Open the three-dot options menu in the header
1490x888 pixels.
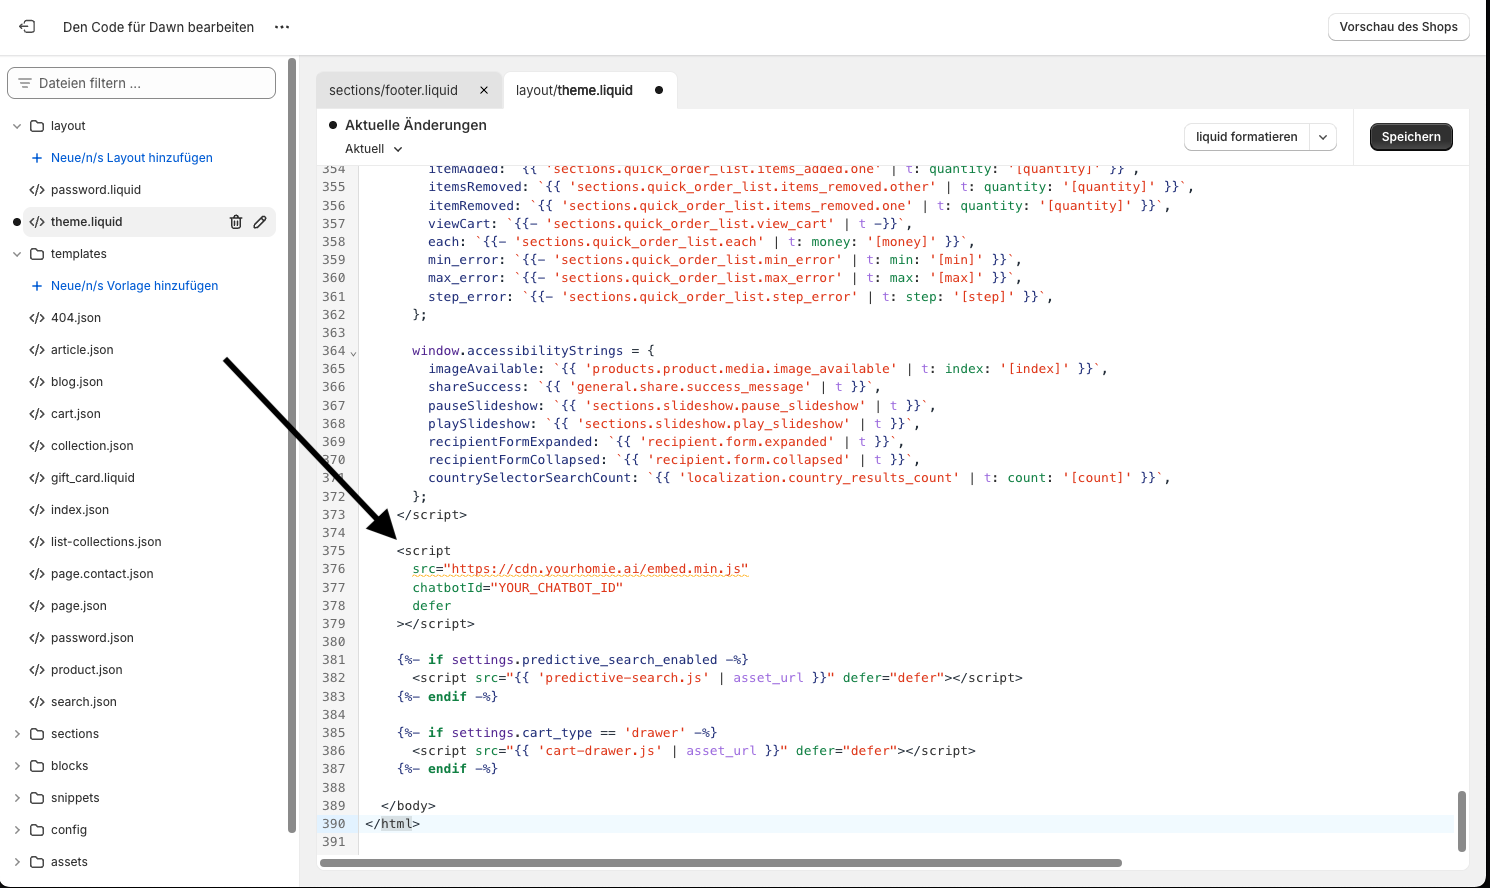(281, 27)
